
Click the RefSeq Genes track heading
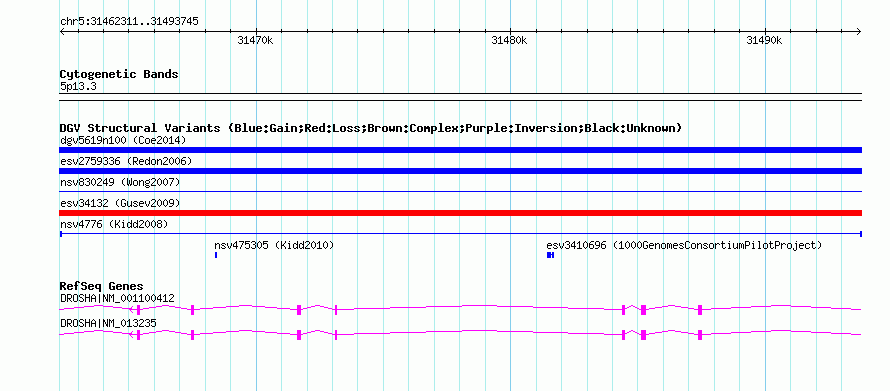102,286
